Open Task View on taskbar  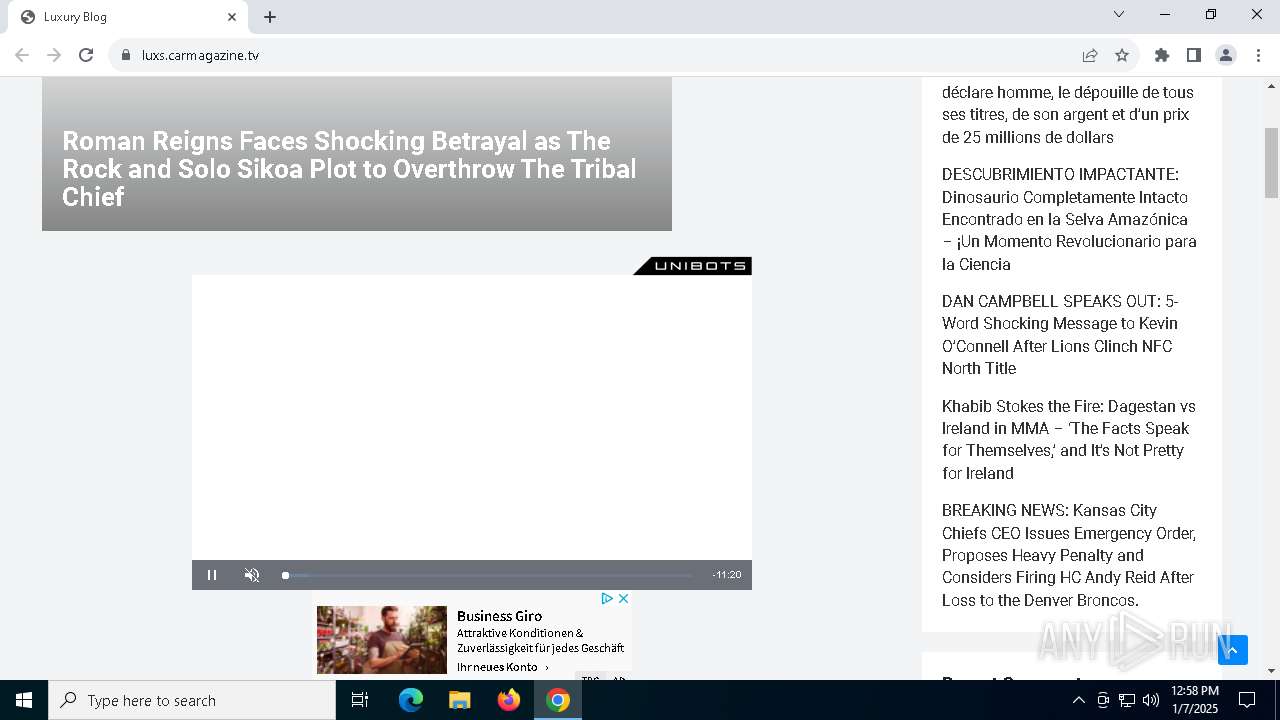(360, 700)
